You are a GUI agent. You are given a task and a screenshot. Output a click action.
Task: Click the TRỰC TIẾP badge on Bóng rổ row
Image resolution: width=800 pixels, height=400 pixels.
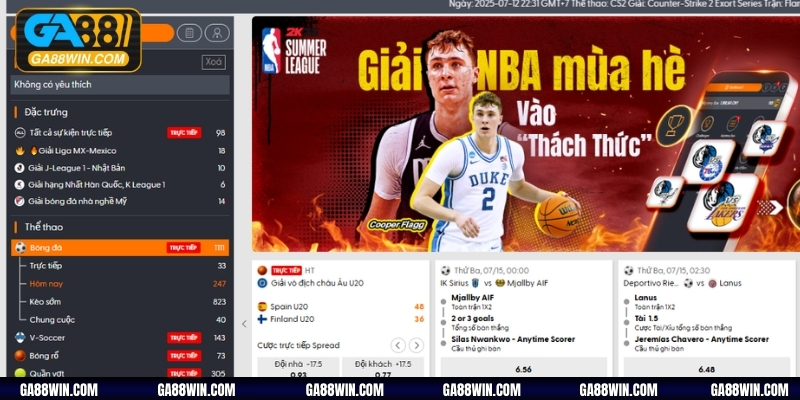(x=184, y=356)
